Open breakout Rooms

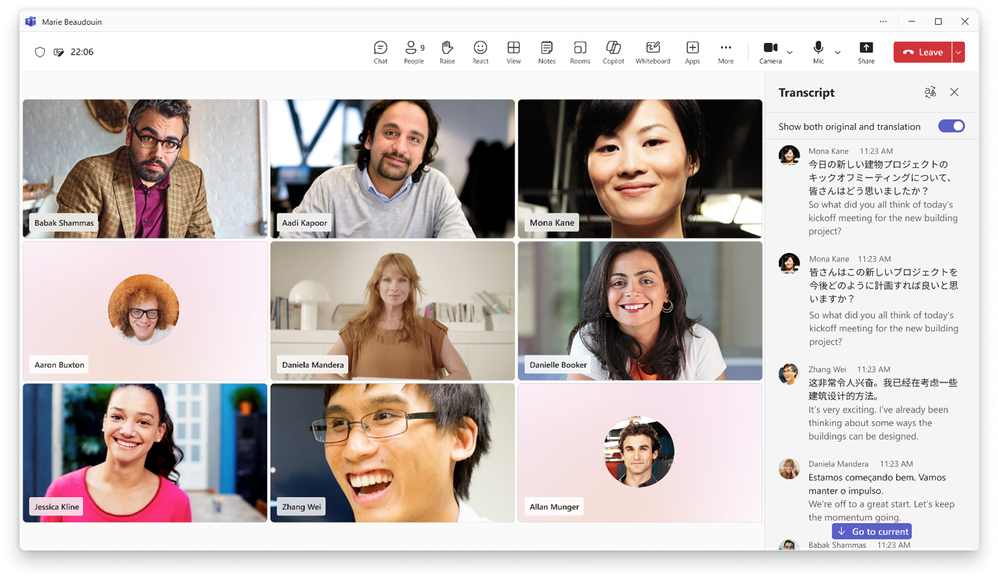(580, 52)
